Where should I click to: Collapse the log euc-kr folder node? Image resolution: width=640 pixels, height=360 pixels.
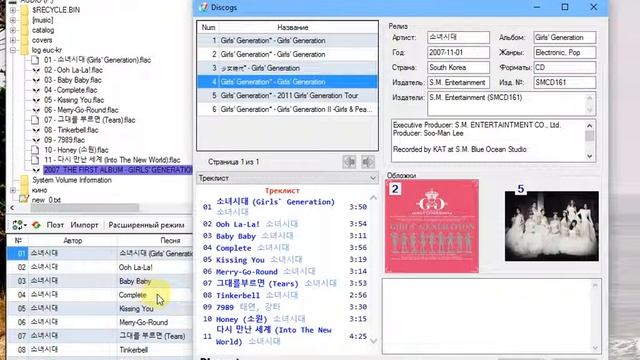tap(13, 50)
